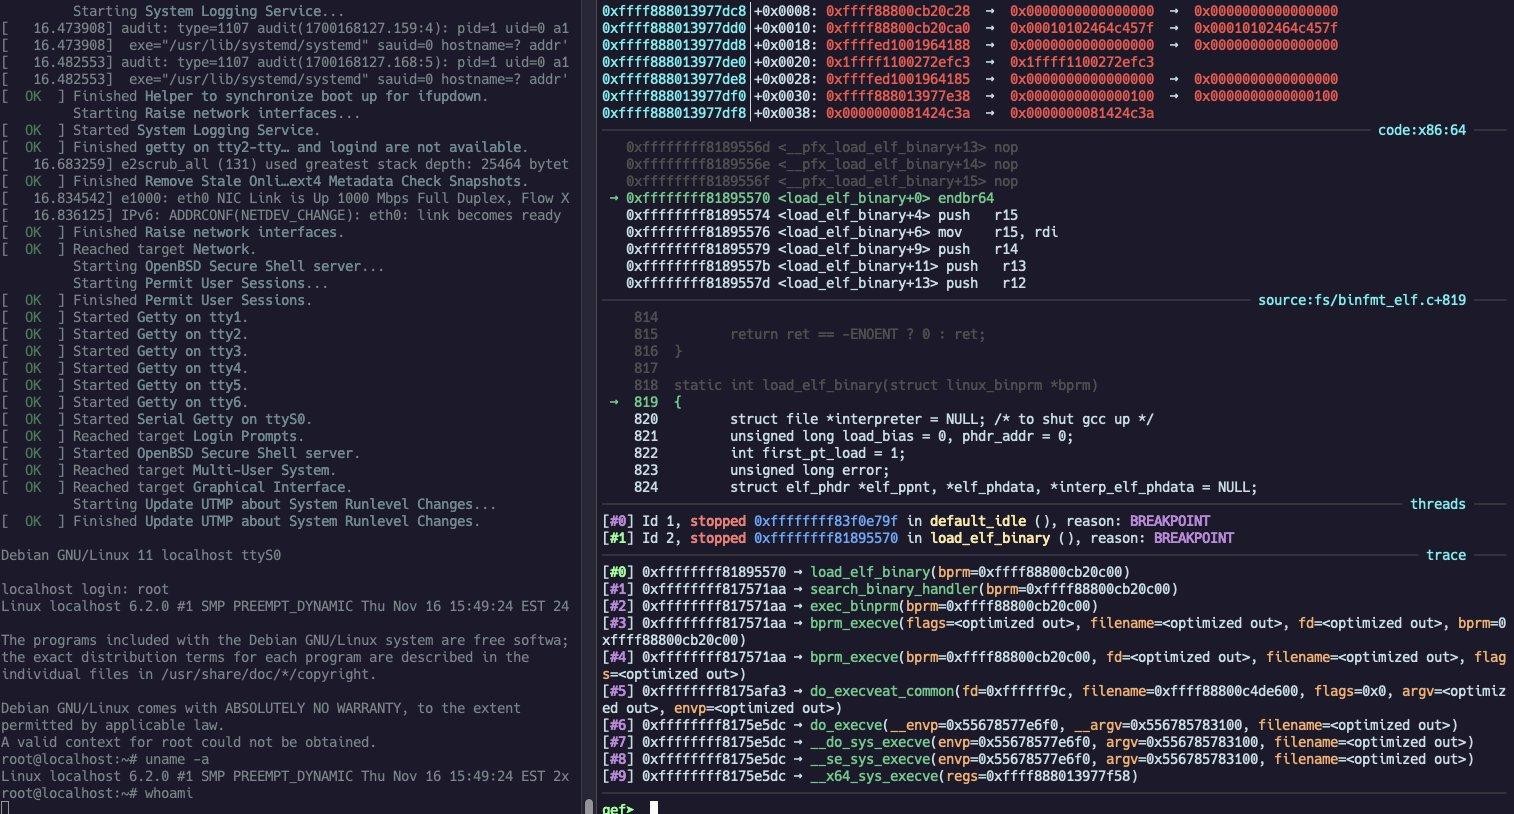Click source line 822 int first_pt_load
The height and width of the screenshot is (814, 1514).
click(817, 453)
